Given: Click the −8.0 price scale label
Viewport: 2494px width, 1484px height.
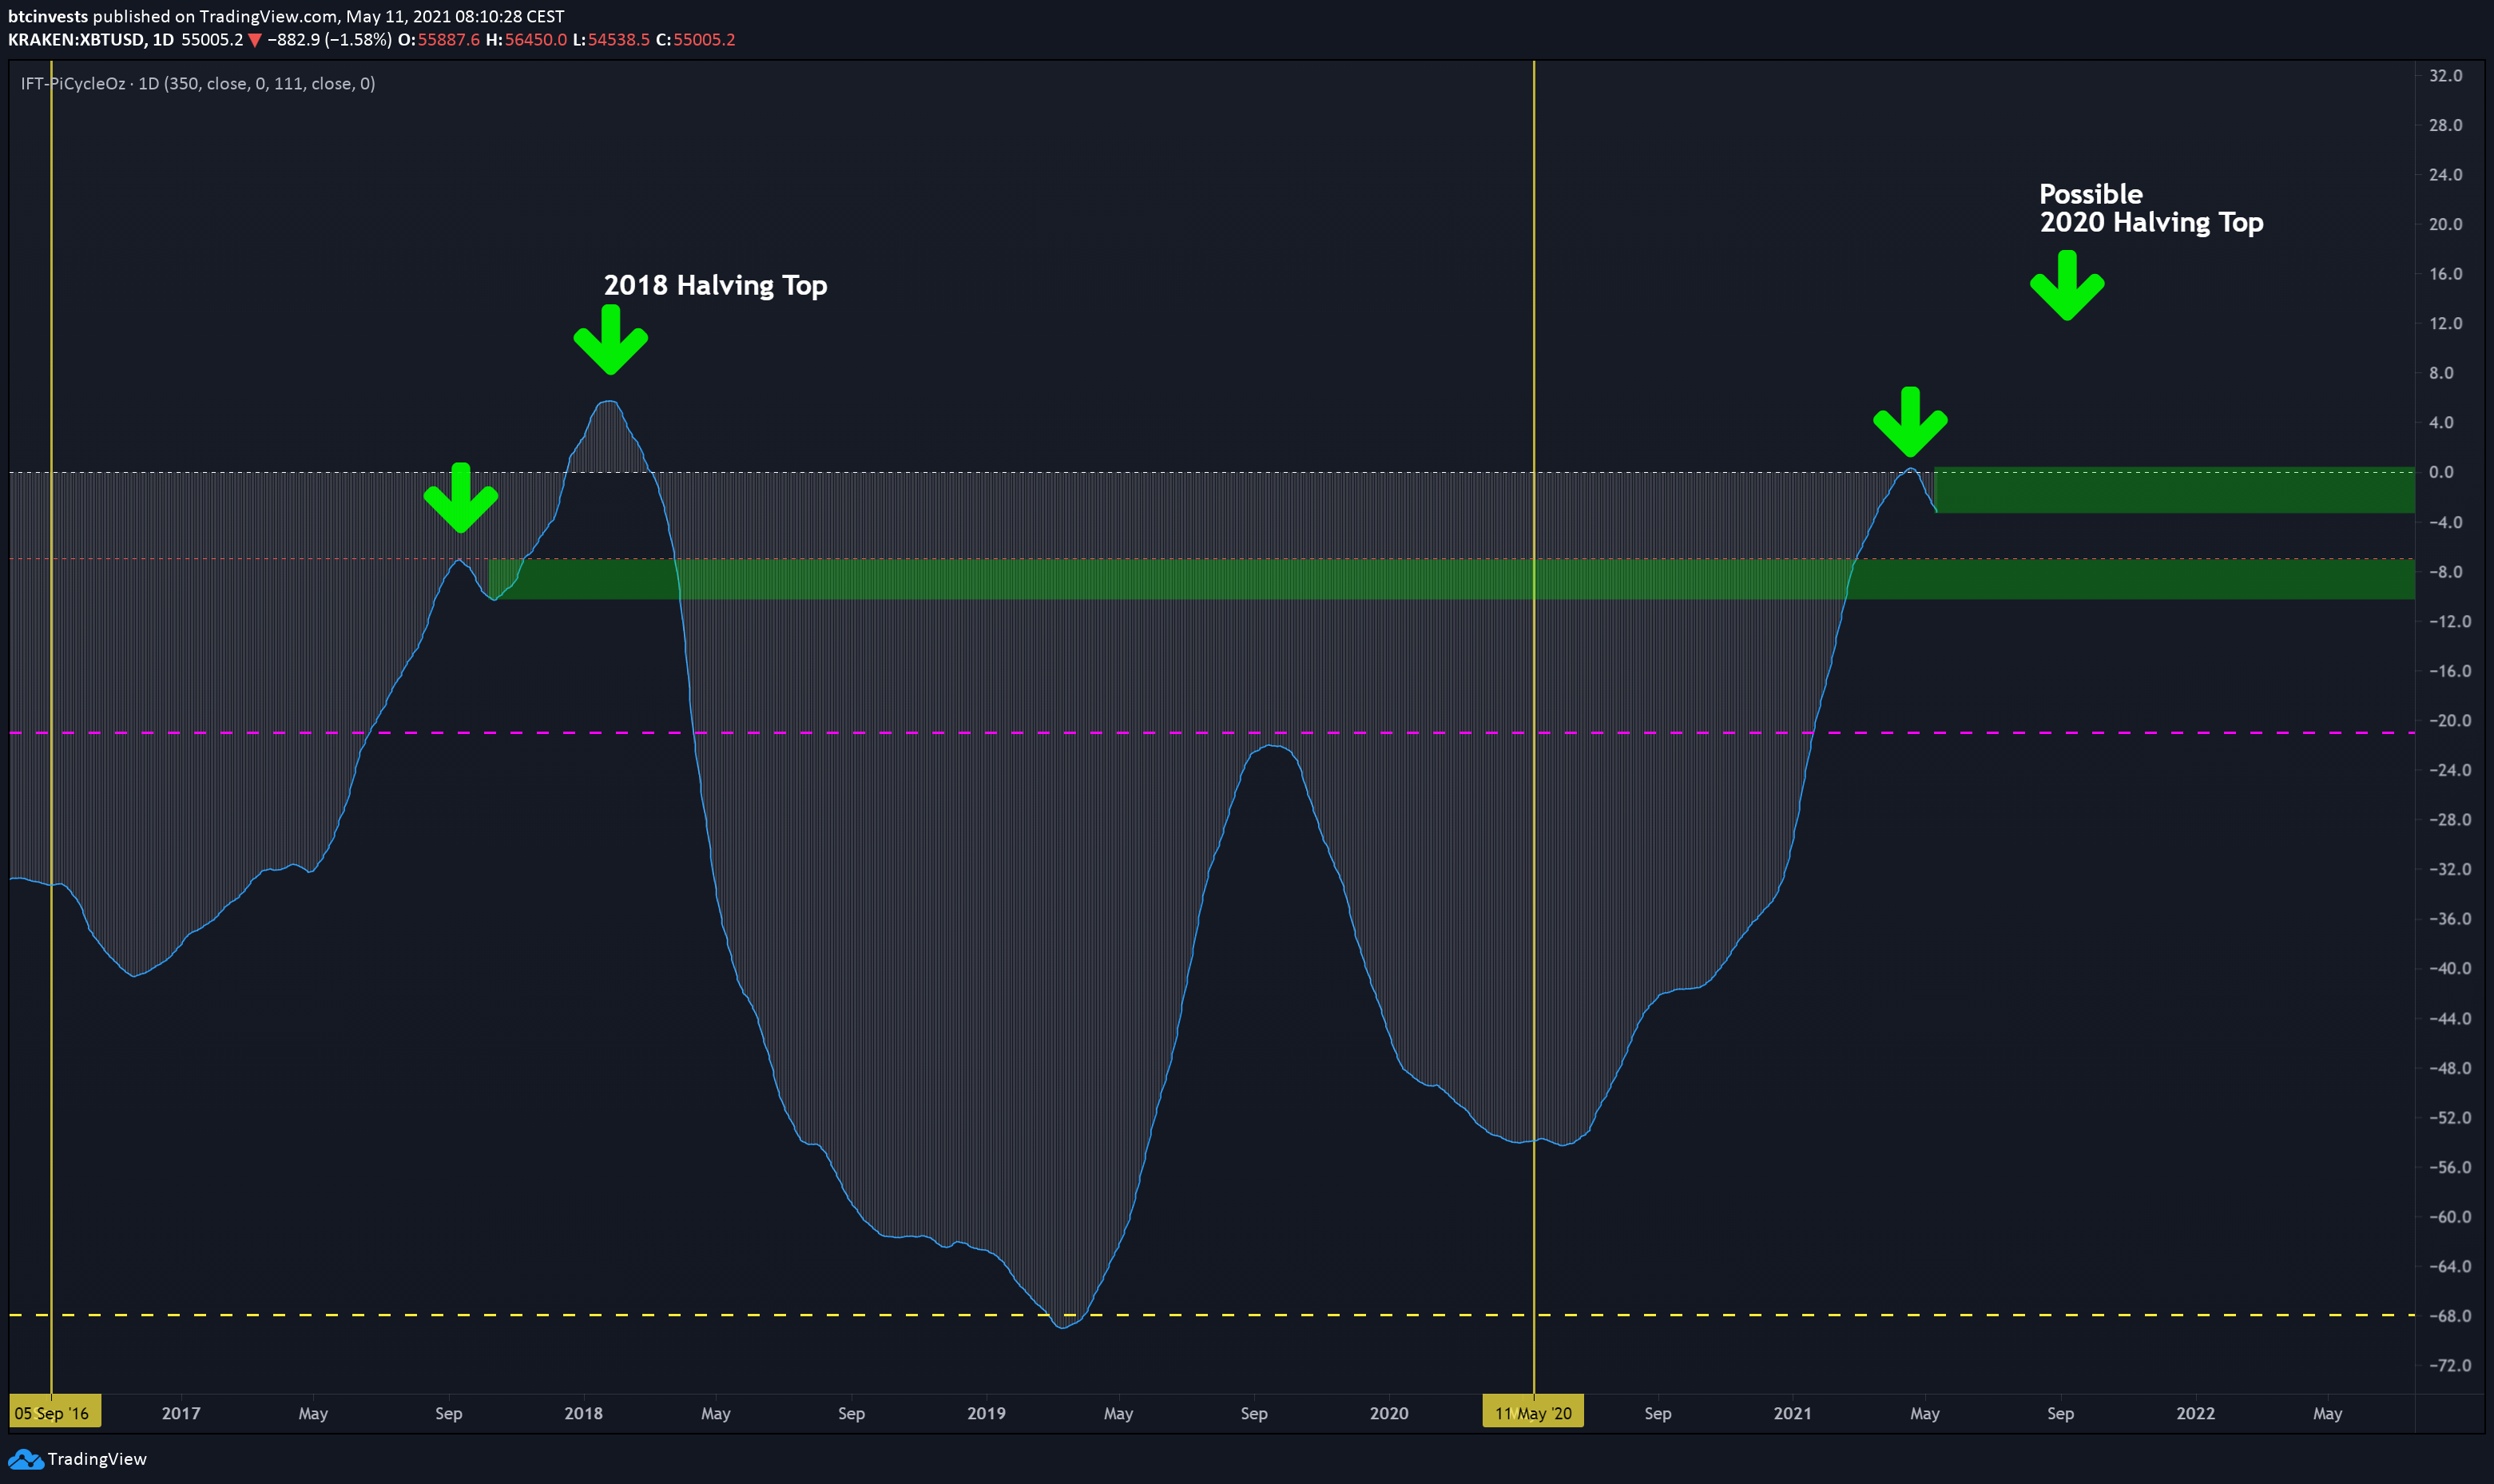Looking at the screenshot, I should coord(2446,572).
